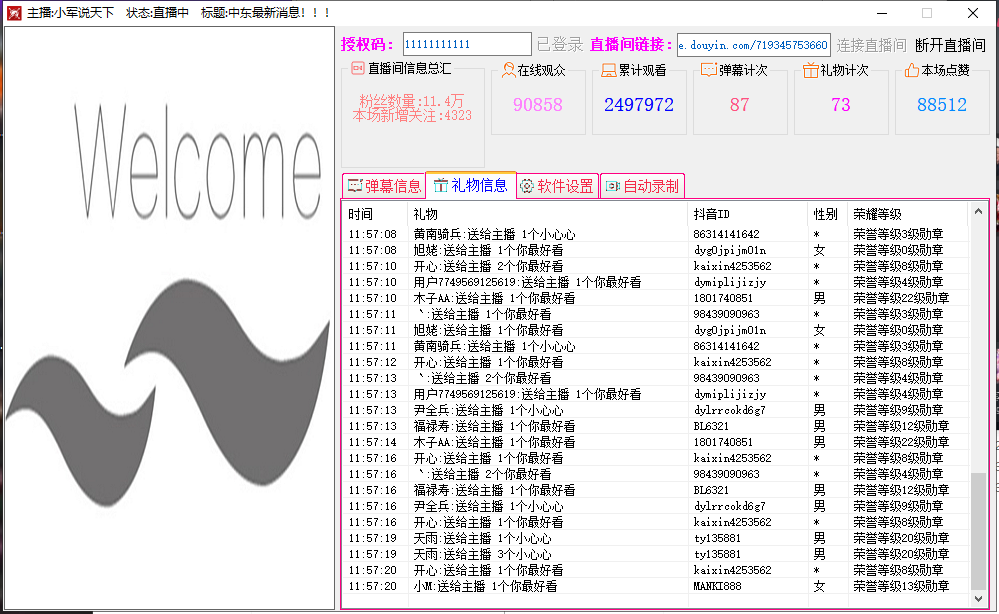The width and height of the screenshot is (999, 614).
Task: Click the gear icon on the 软件设置 tab
Action: point(527,185)
